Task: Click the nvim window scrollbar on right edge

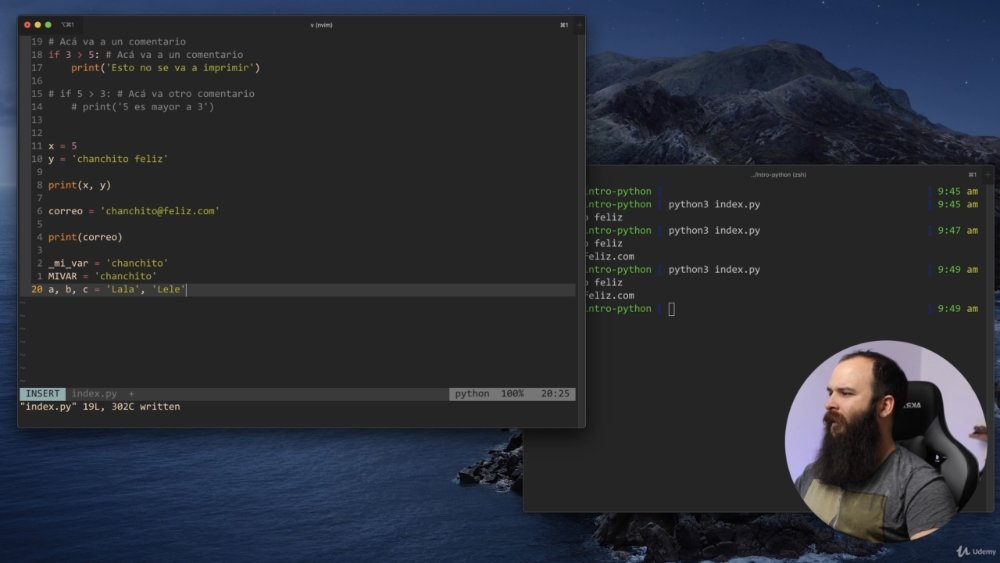Action: click(580, 230)
